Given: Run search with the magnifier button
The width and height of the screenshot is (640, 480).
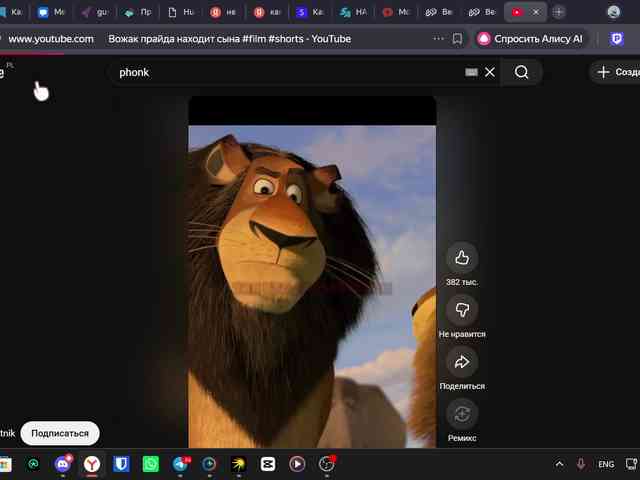Looking at the screenshot, I should [521, 72].
